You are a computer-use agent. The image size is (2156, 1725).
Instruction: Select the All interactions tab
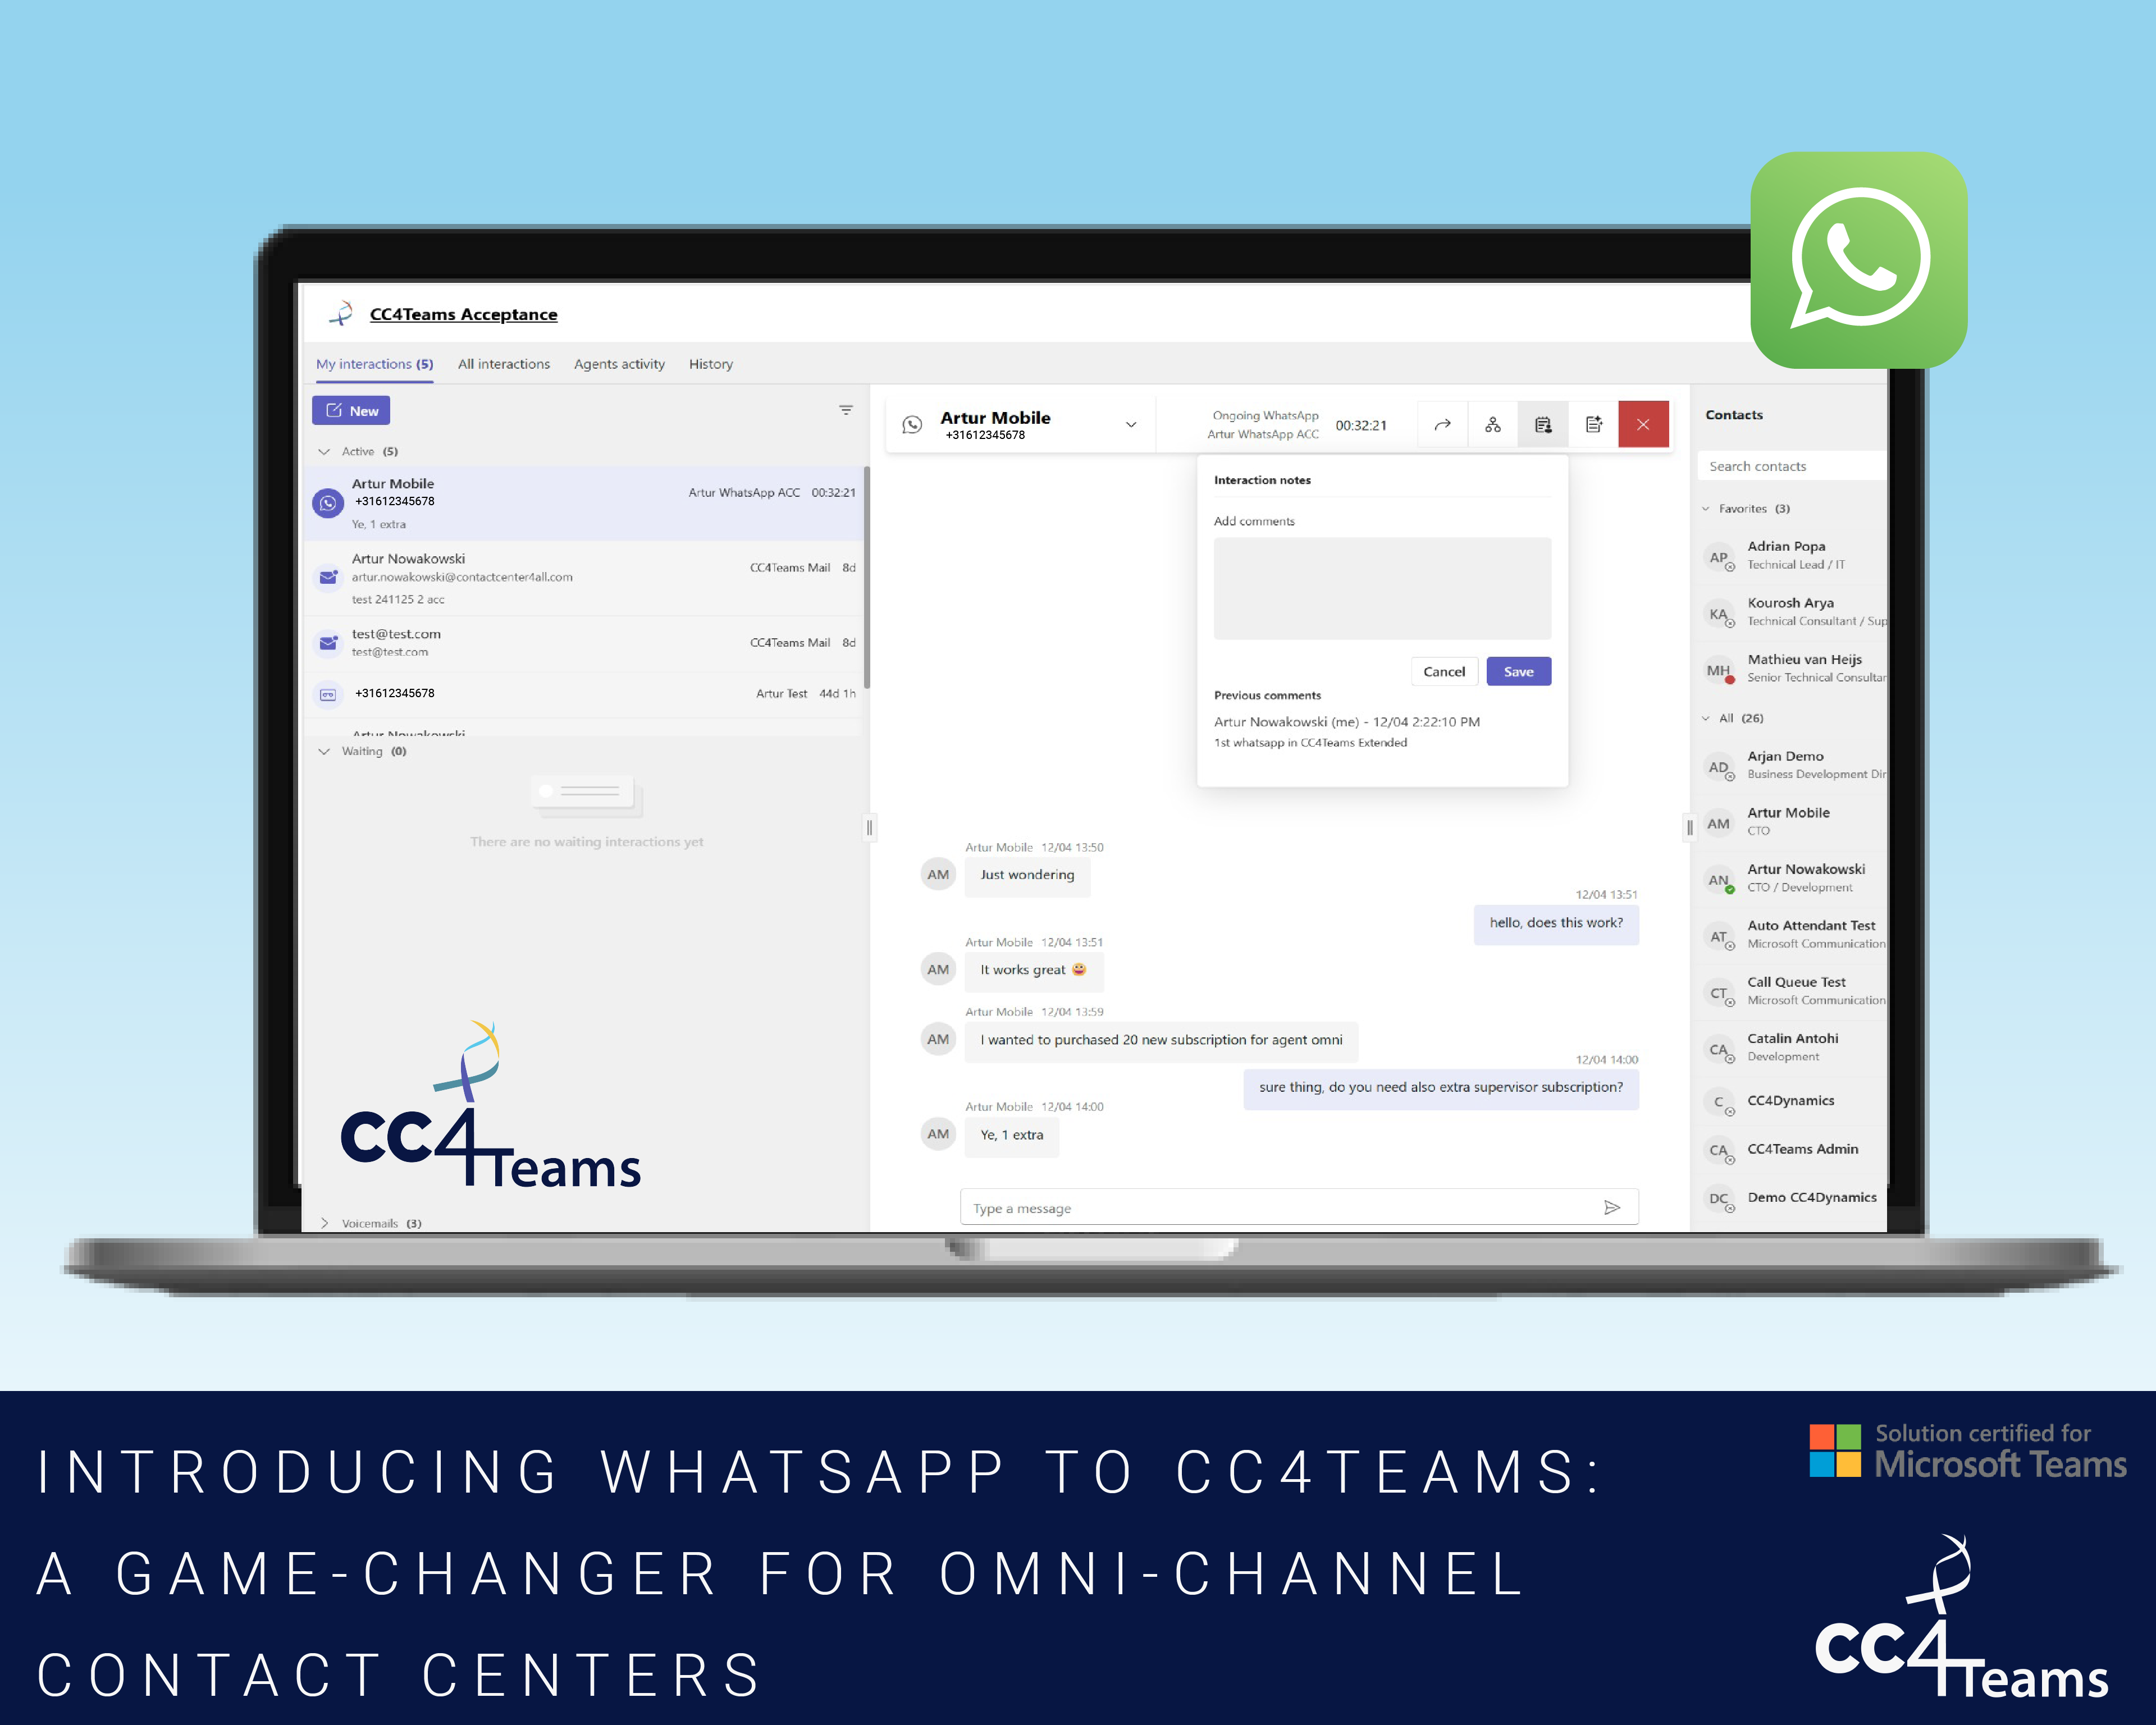pos(501,364)
